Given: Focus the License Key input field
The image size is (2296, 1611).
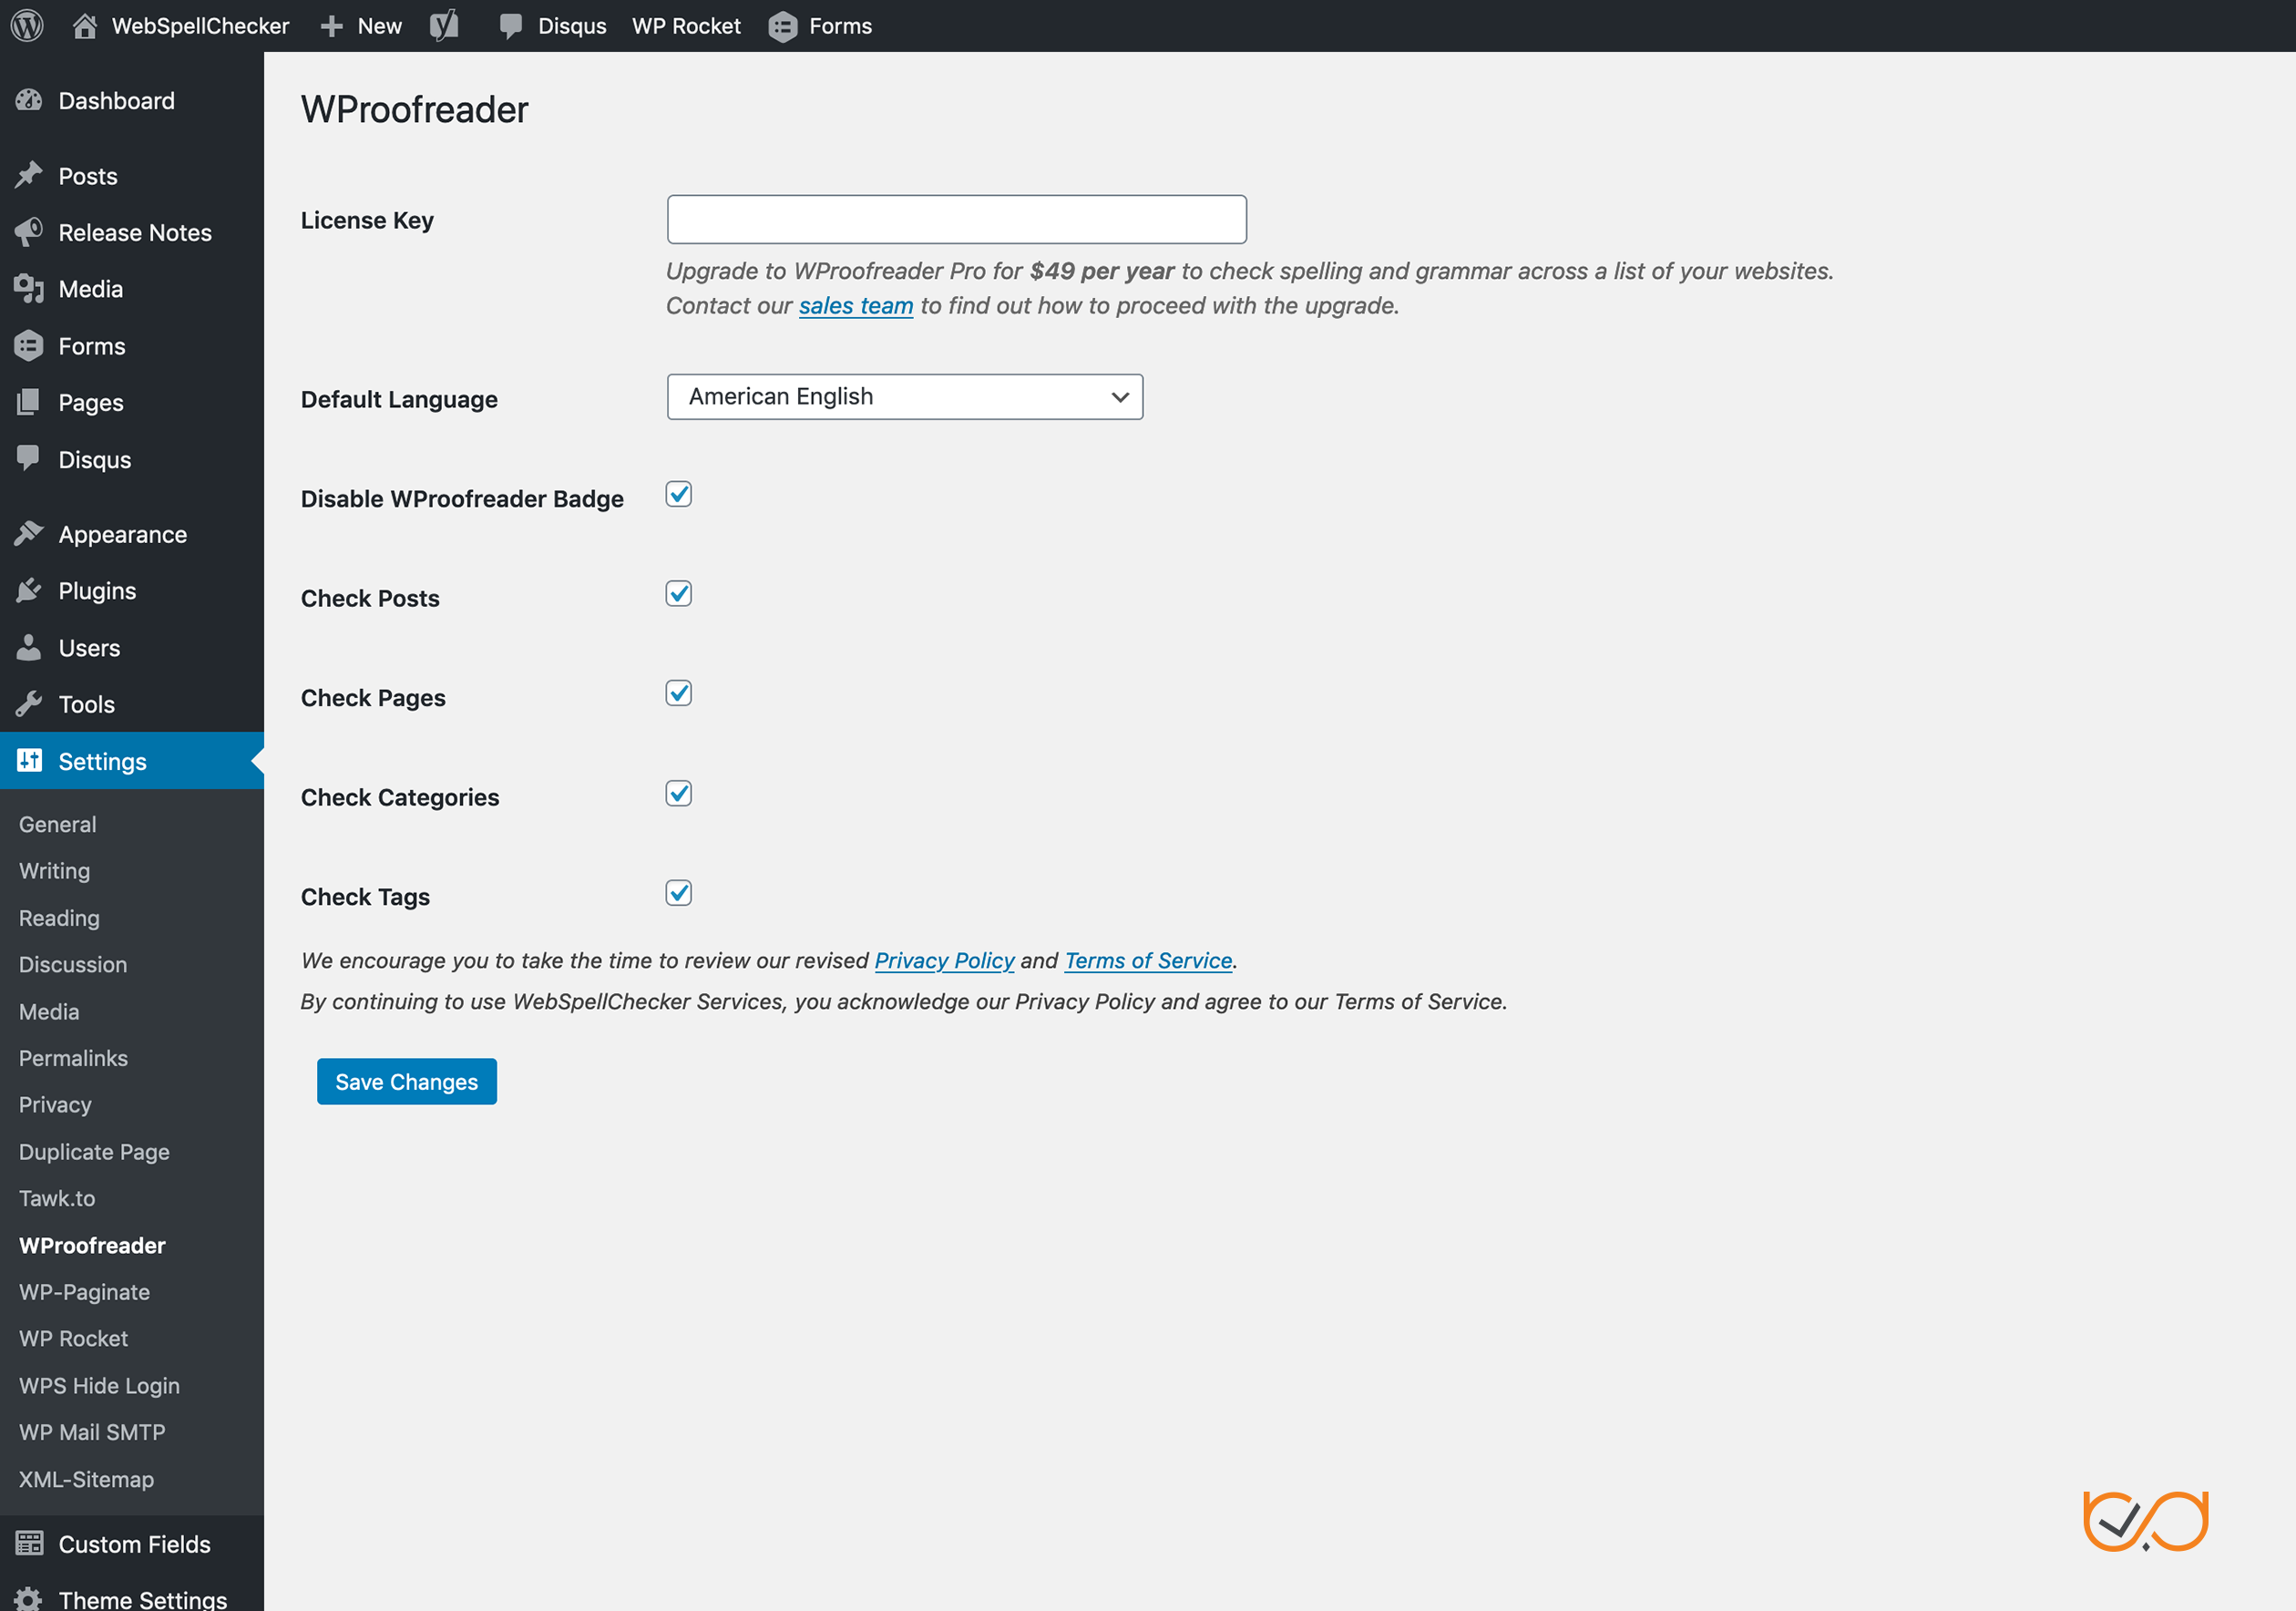Looking at the screenshot, I should tap(957, 219).
